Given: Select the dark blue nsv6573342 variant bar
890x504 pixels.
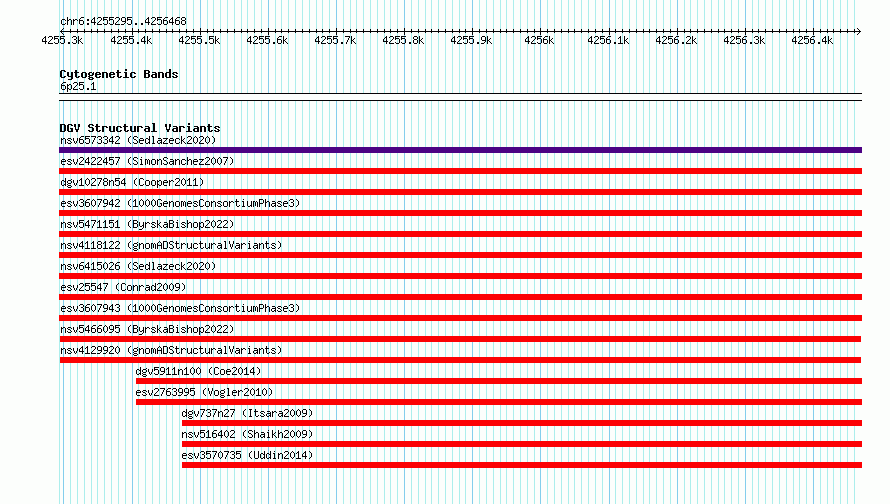Looking at the screenshot, I should (x=460, y=150).
